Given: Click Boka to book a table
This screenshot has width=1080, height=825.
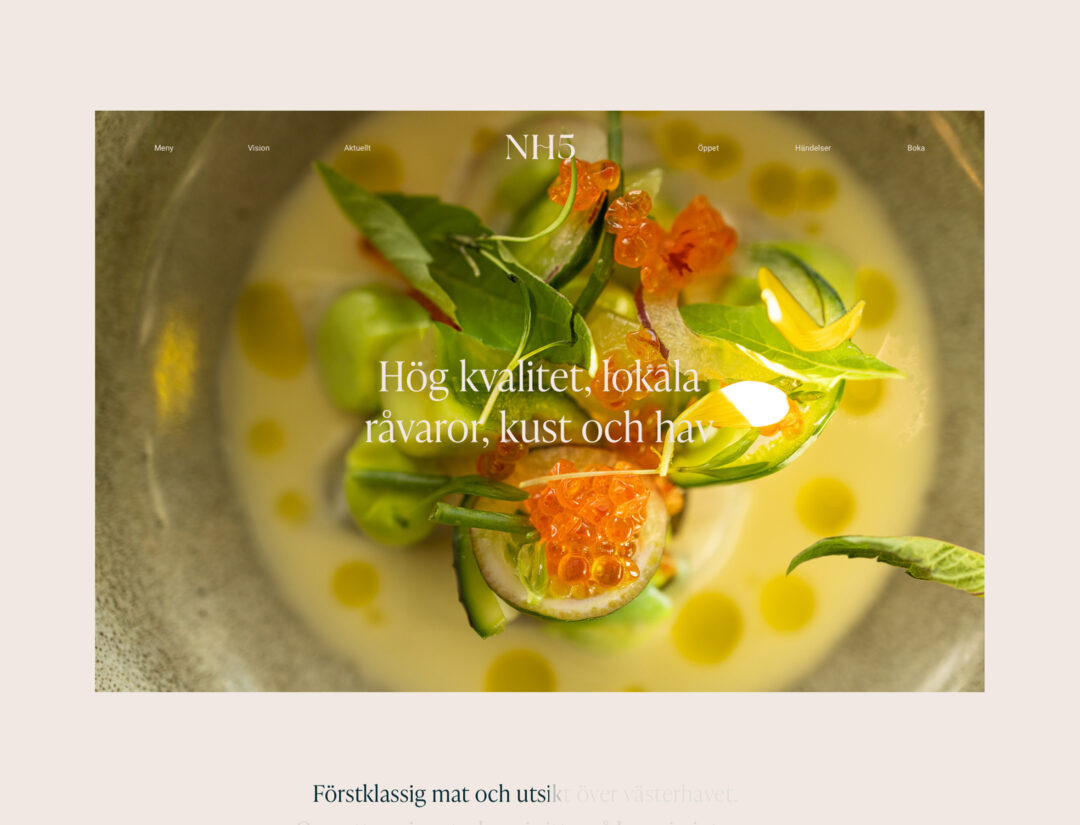Looking at the screenshot, I should coord(915,148).
